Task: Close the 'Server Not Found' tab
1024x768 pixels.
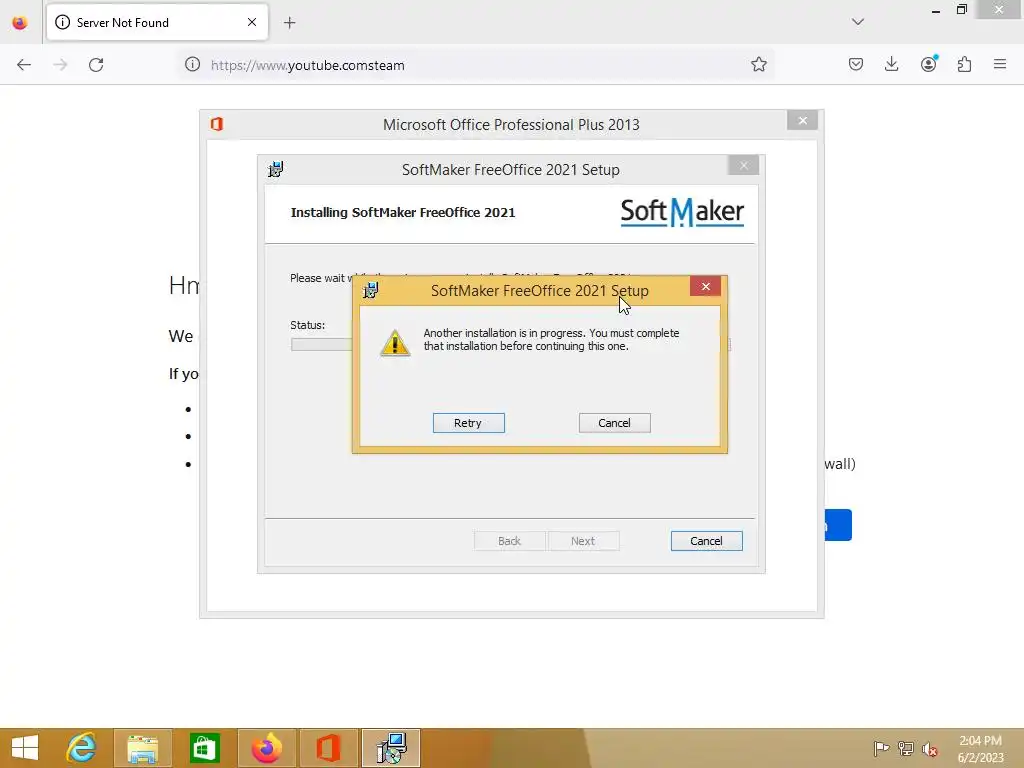Action: 252,22
